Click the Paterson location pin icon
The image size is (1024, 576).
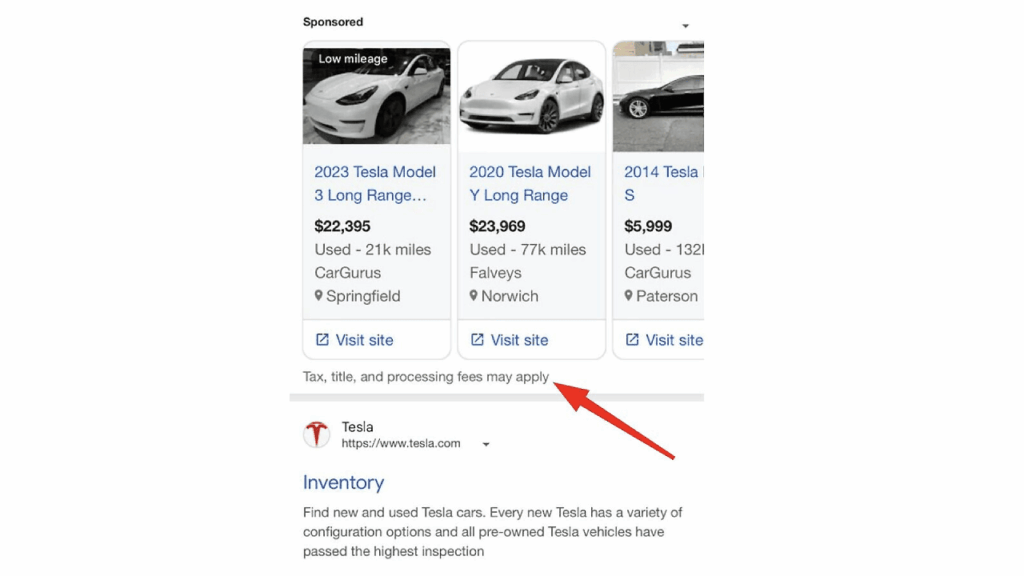[x=629, y=296]
